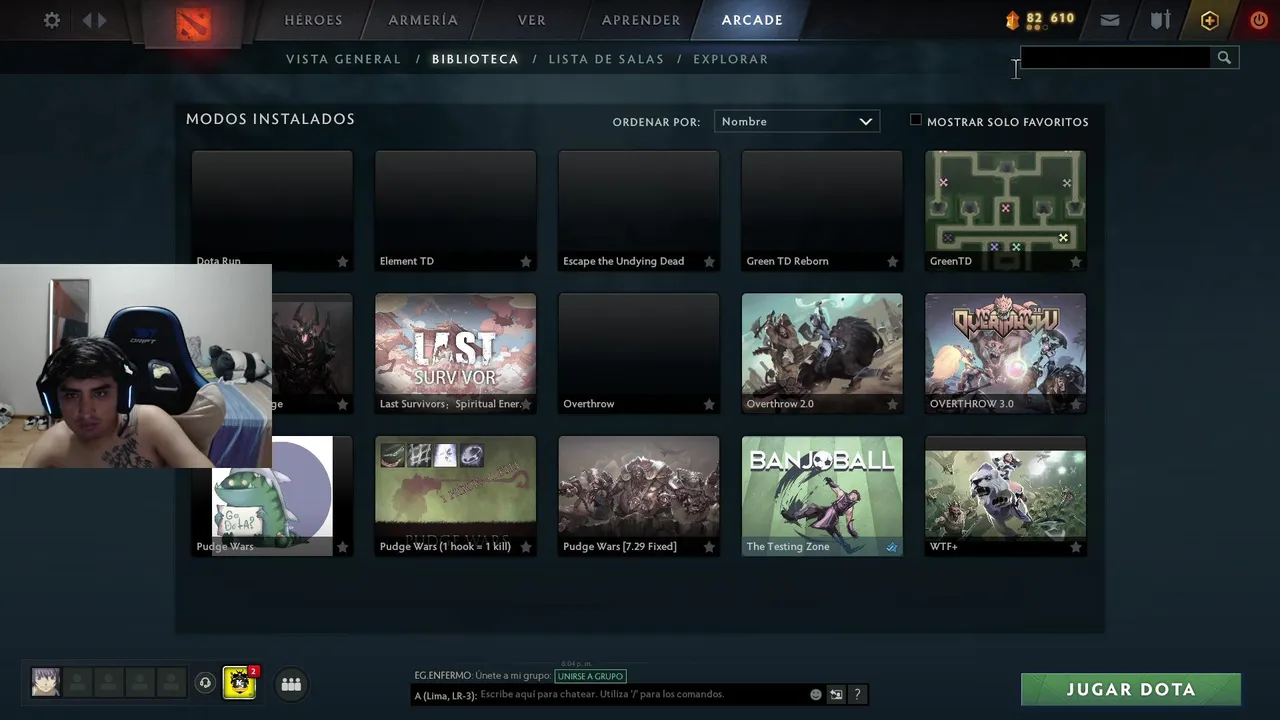
Task: Favorite the Overthrow 2.0 star
Action: click(x=892, y=404)
